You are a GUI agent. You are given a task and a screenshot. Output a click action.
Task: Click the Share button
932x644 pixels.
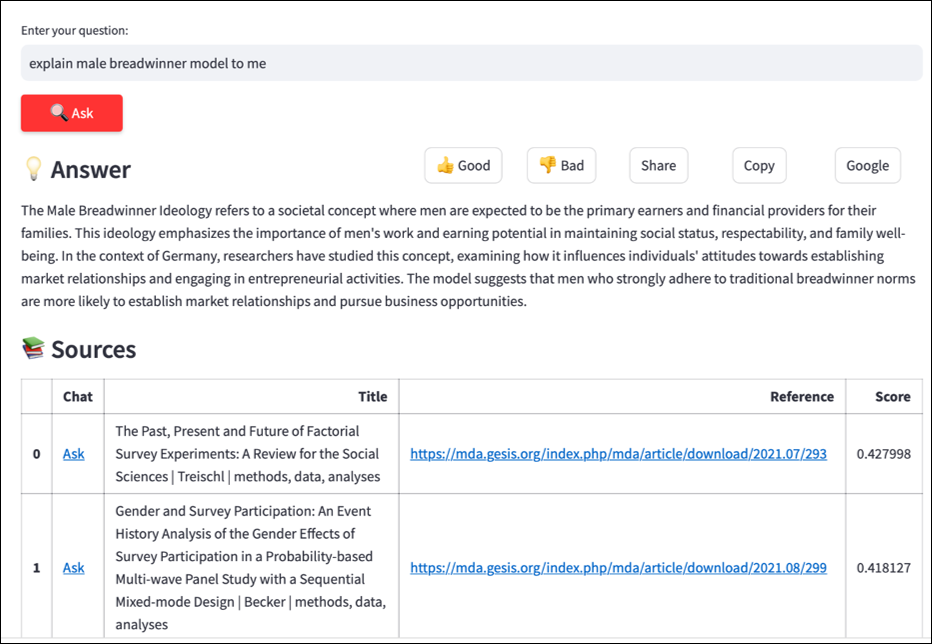[x=658, y=166]
